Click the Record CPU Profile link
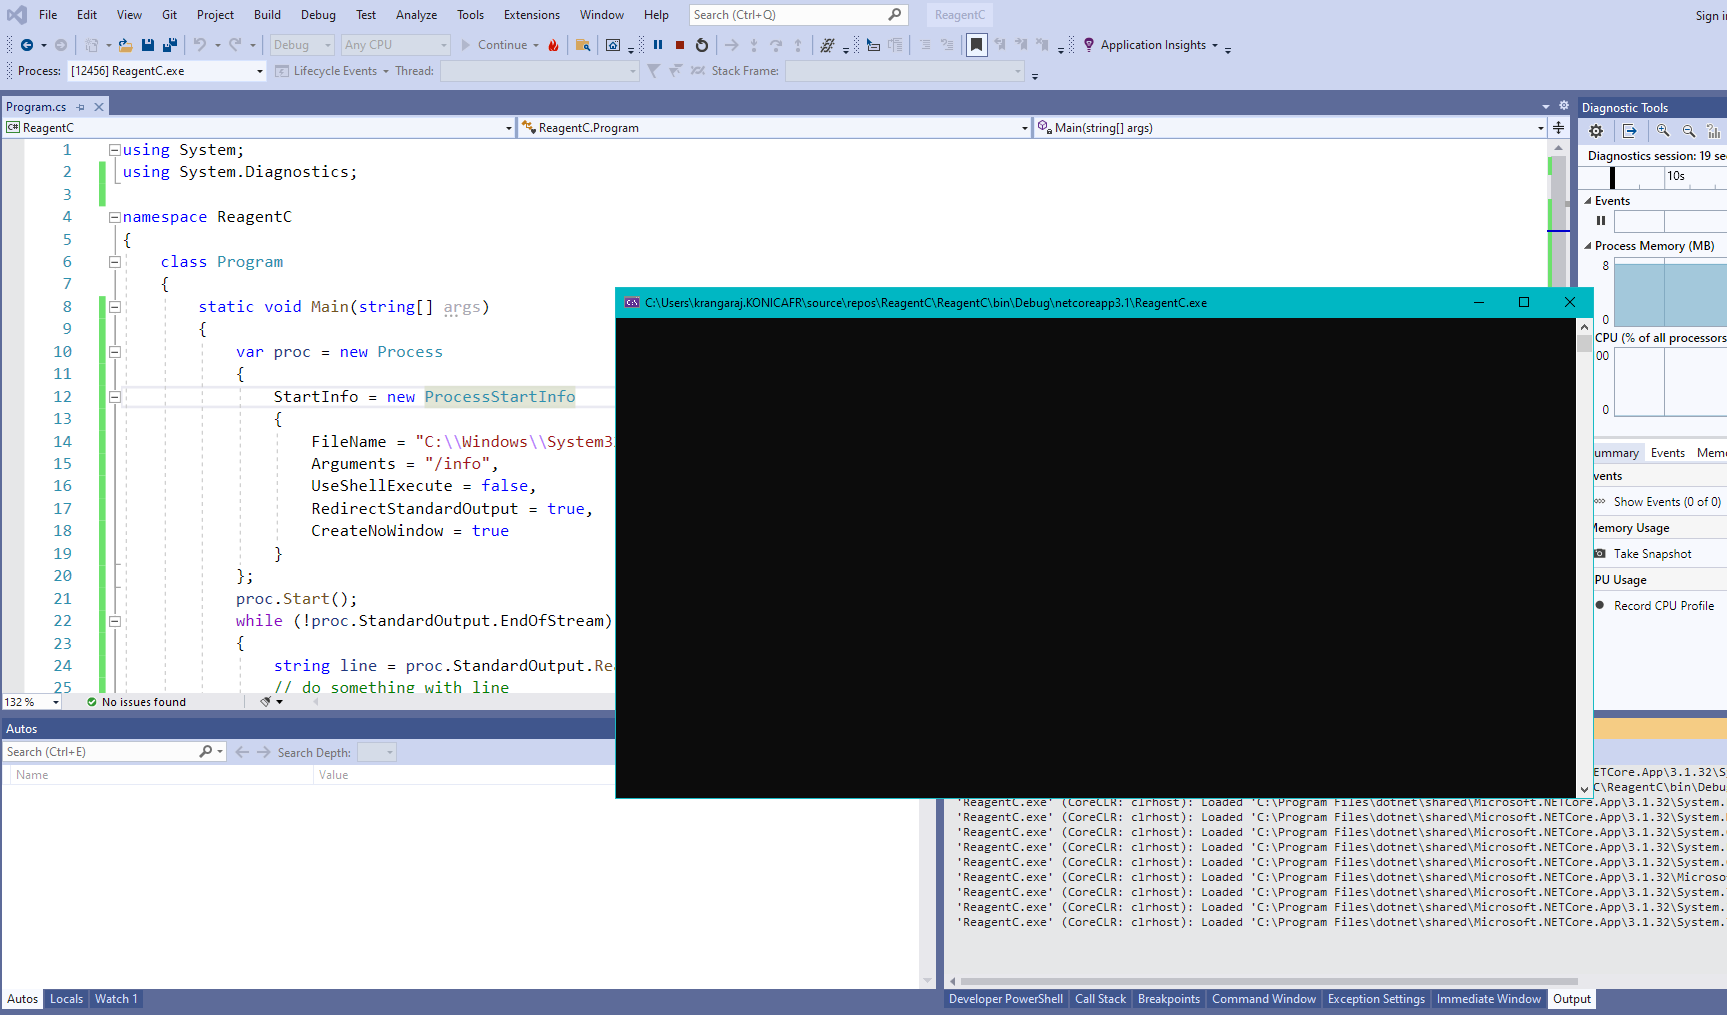This screenshot has height=1015, width=1727. [x=1664, y=606]
